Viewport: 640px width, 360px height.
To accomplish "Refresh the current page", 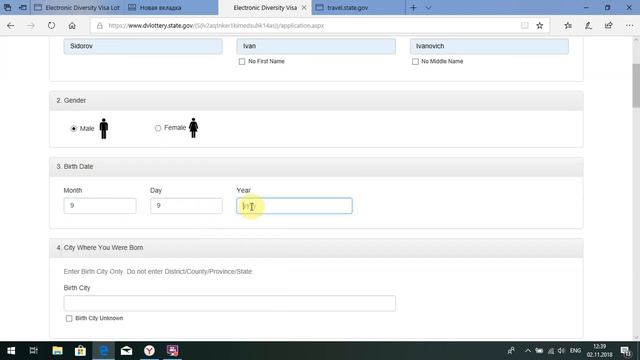I will (51, 26).
